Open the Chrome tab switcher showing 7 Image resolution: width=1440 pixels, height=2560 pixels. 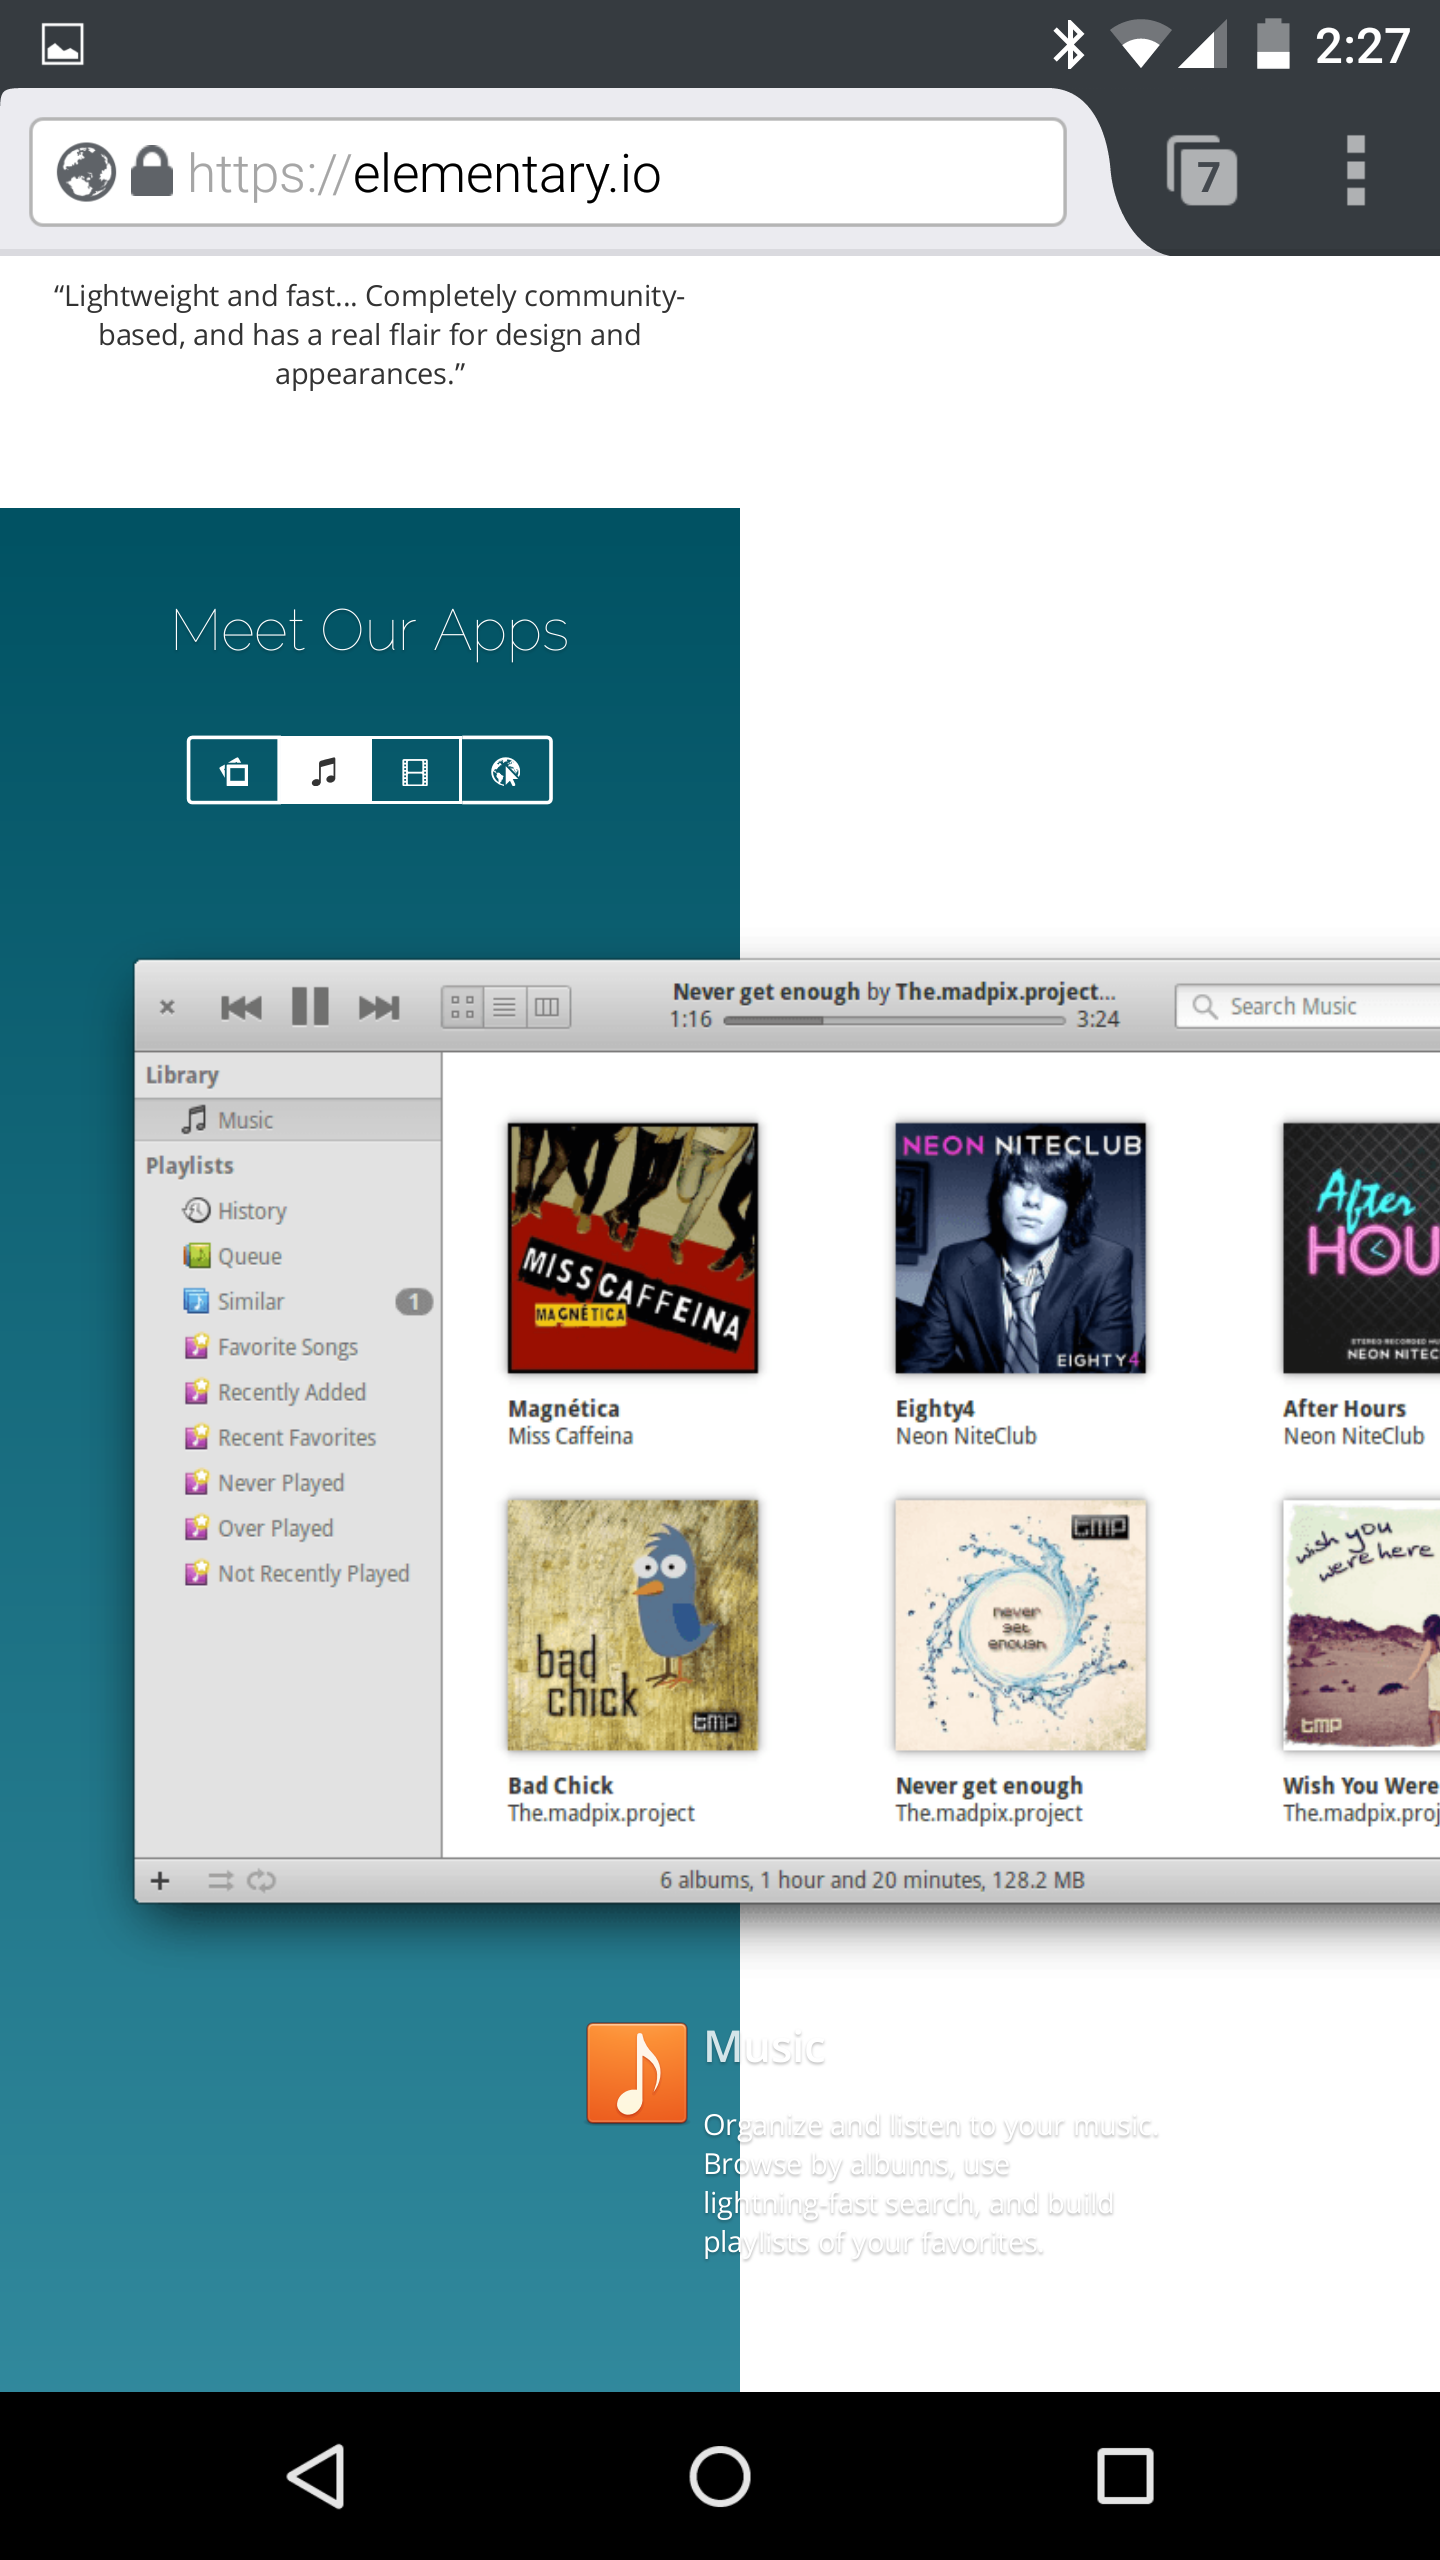[x=1202, y=171]
